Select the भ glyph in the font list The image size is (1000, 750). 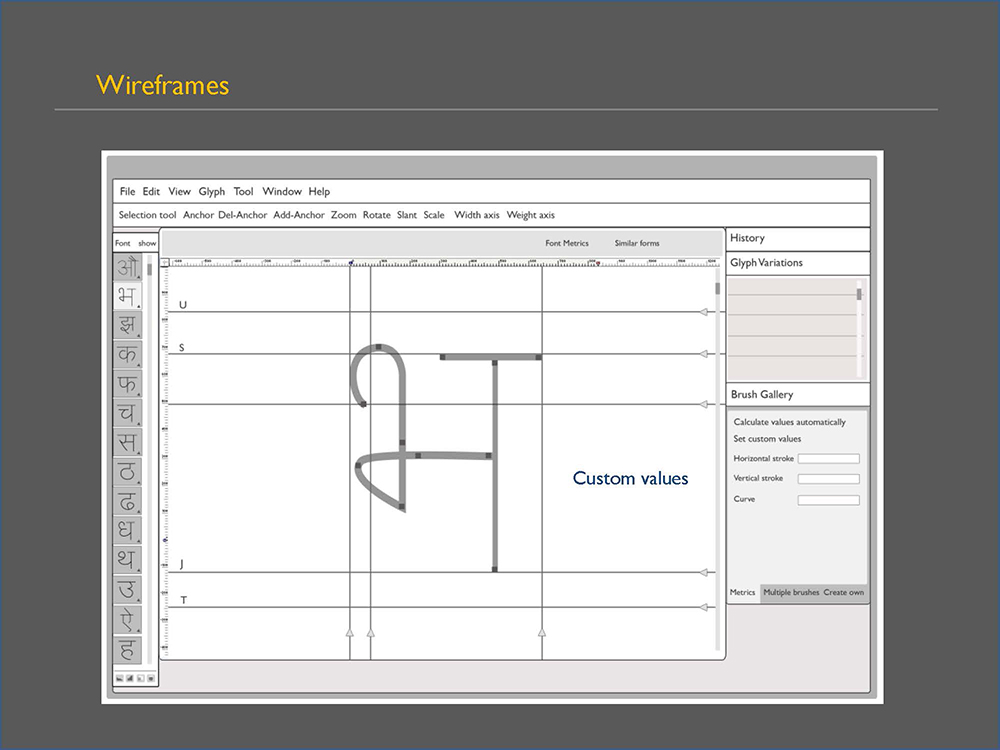click(128, 296)
